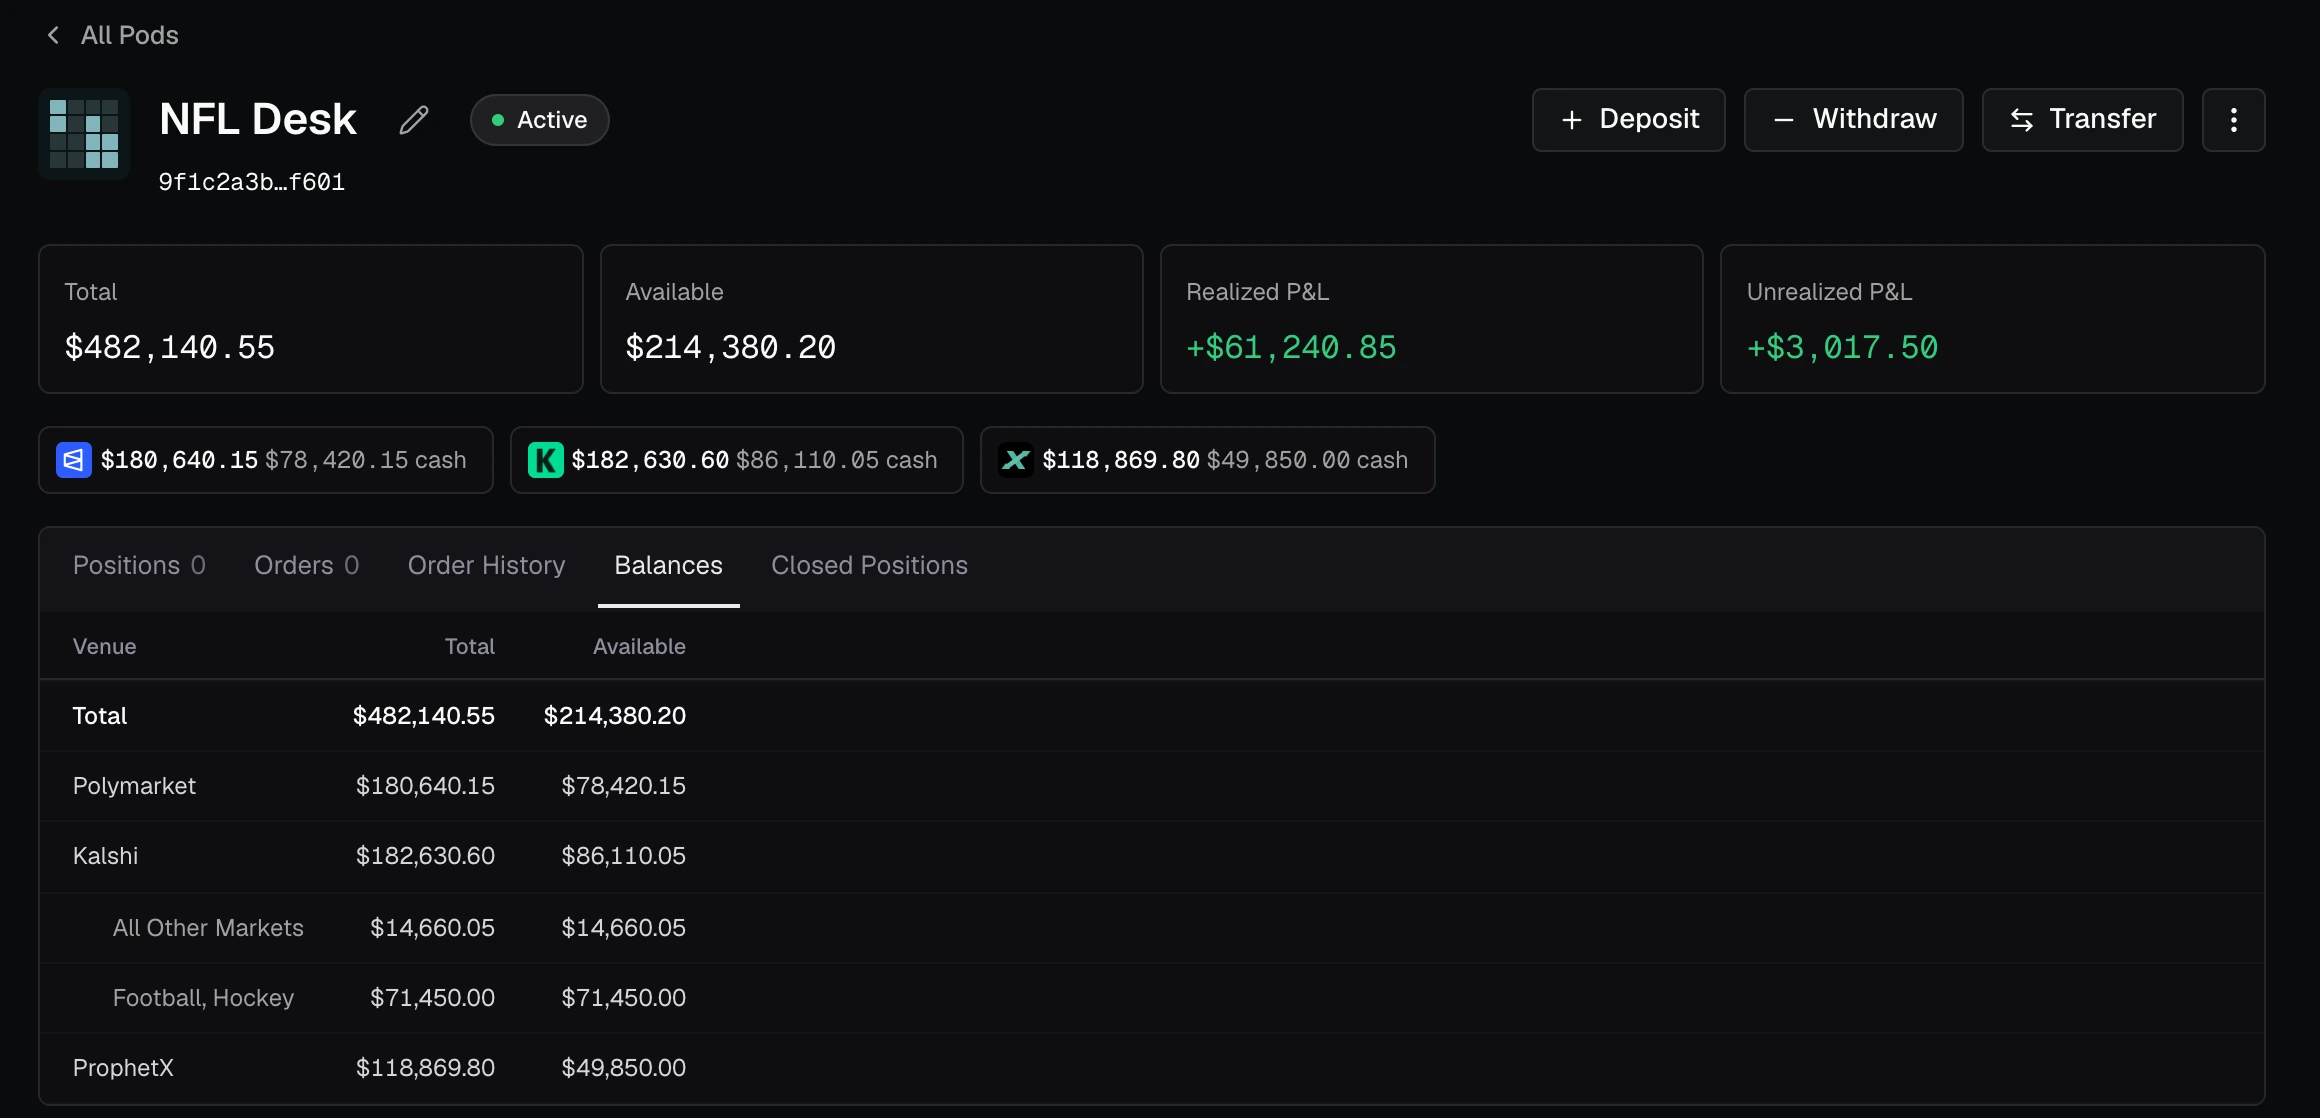Click the Withdraw button
The height and width of the screenshot is (1118, 2320).
click(x=1854, y=120)
